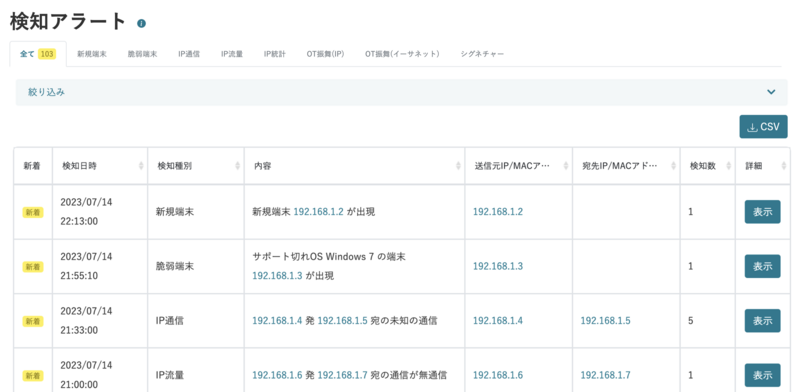Open 192.168.1.2 link in 内容 column
800x392 pixels.
pos(318,212)
